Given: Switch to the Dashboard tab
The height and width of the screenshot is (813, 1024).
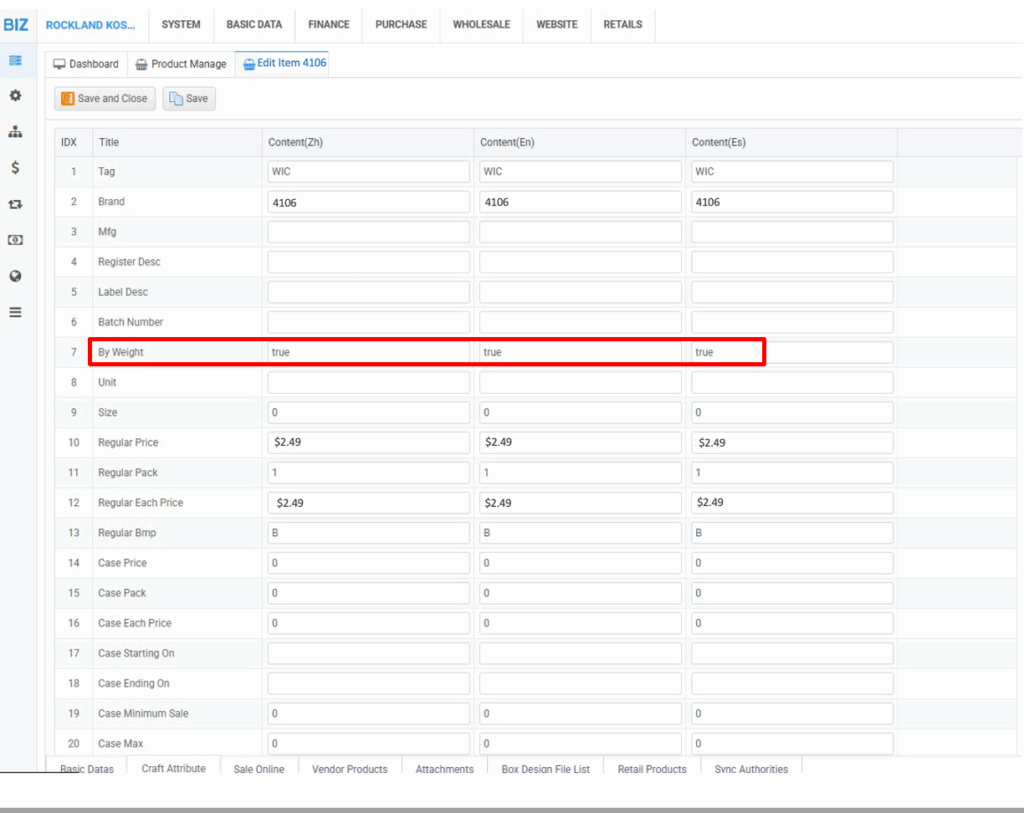Looking at the screenshot, I should 85,64.
